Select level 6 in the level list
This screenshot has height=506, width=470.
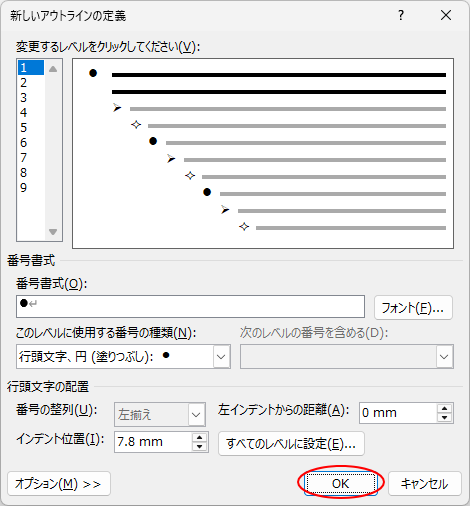31,143
